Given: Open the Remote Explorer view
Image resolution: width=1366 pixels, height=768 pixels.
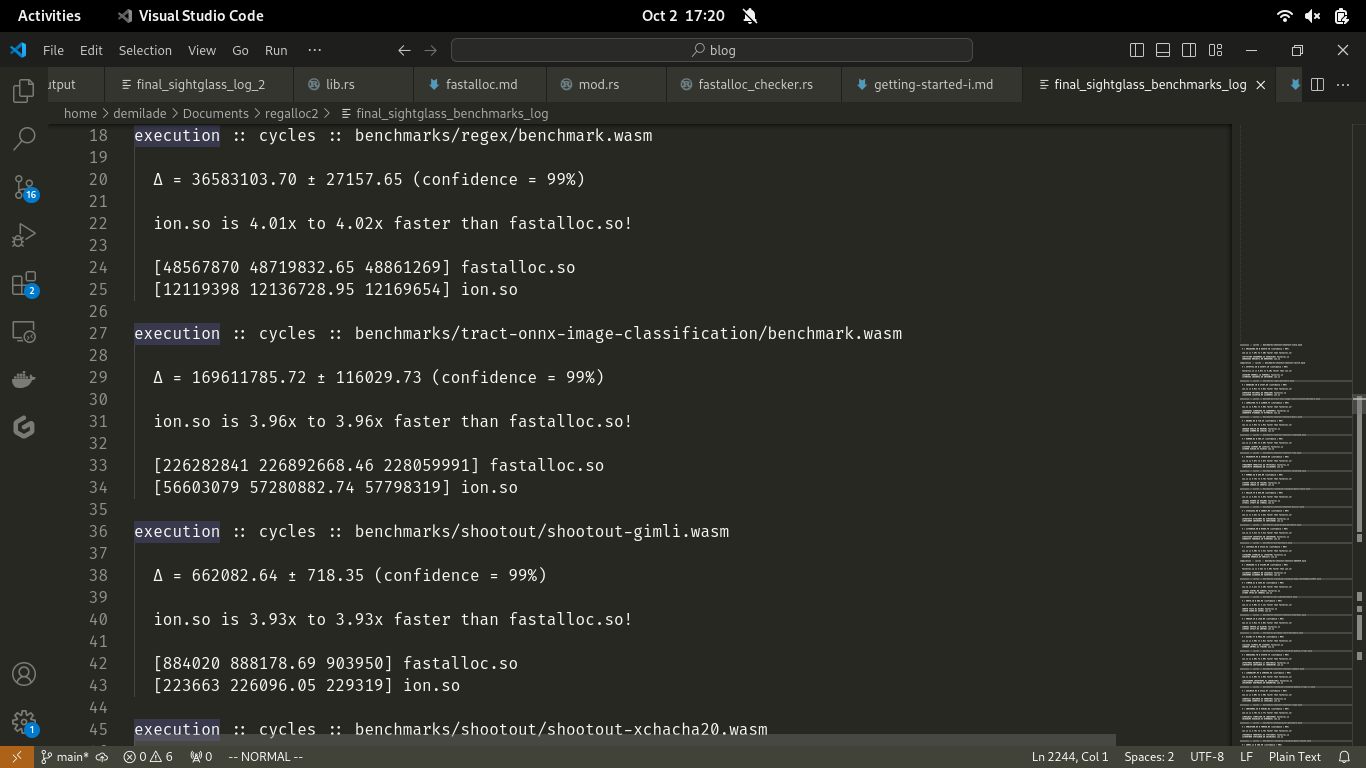Looking at the screenshot, I should (x=24, y=332).
